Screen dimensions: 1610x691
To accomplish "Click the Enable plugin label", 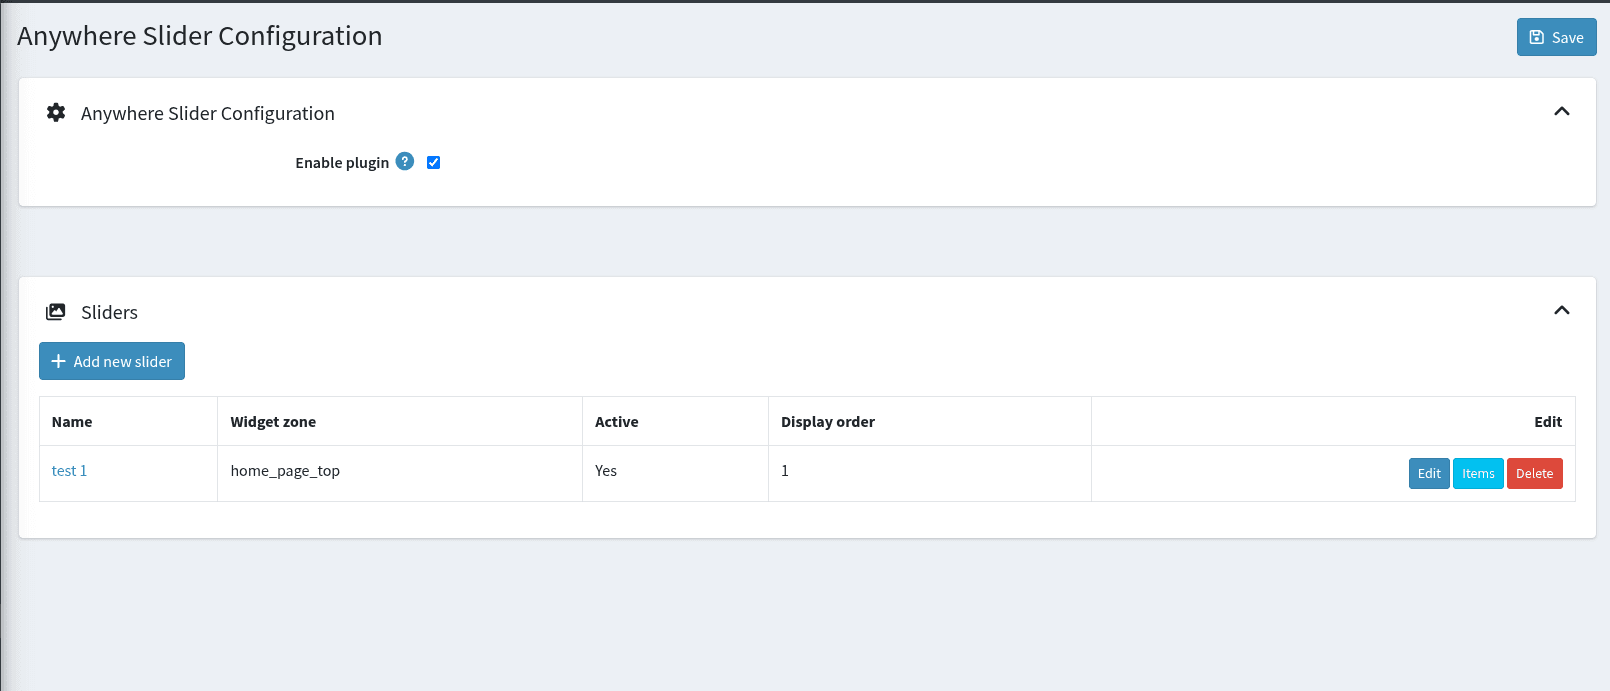I will tap(342, 163).
